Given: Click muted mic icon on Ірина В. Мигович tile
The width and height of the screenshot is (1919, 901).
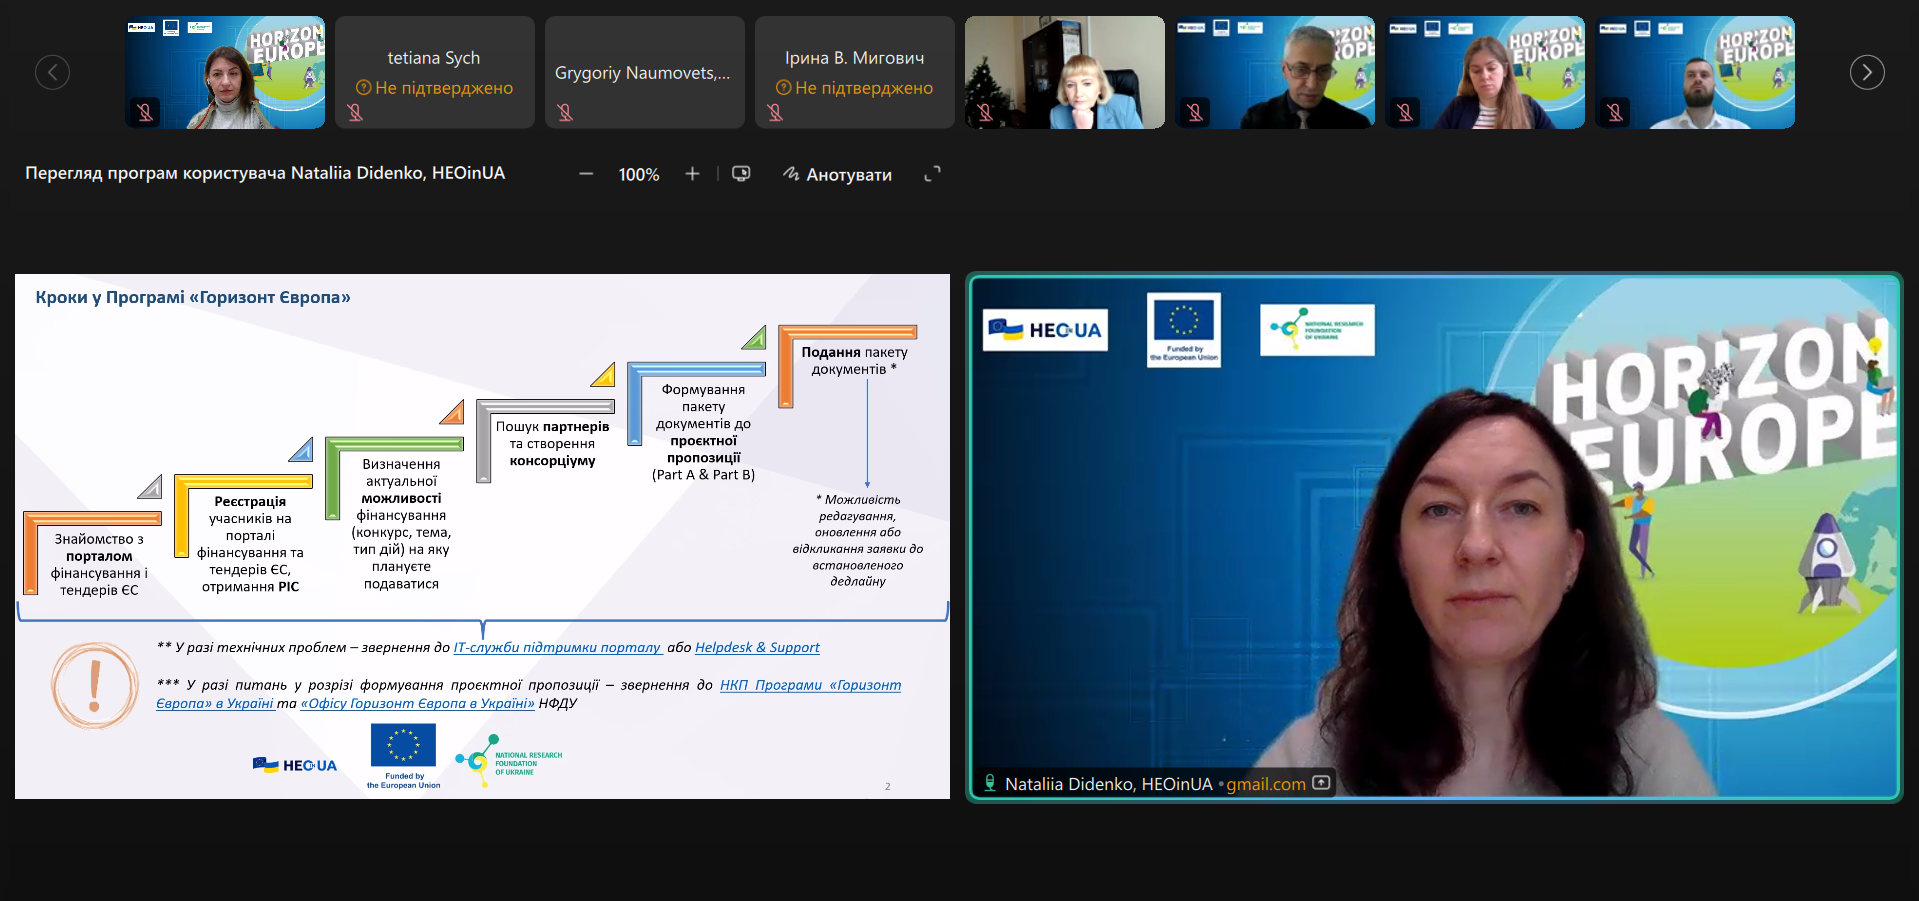Looking at the screenshot, I should pos(775,113).
